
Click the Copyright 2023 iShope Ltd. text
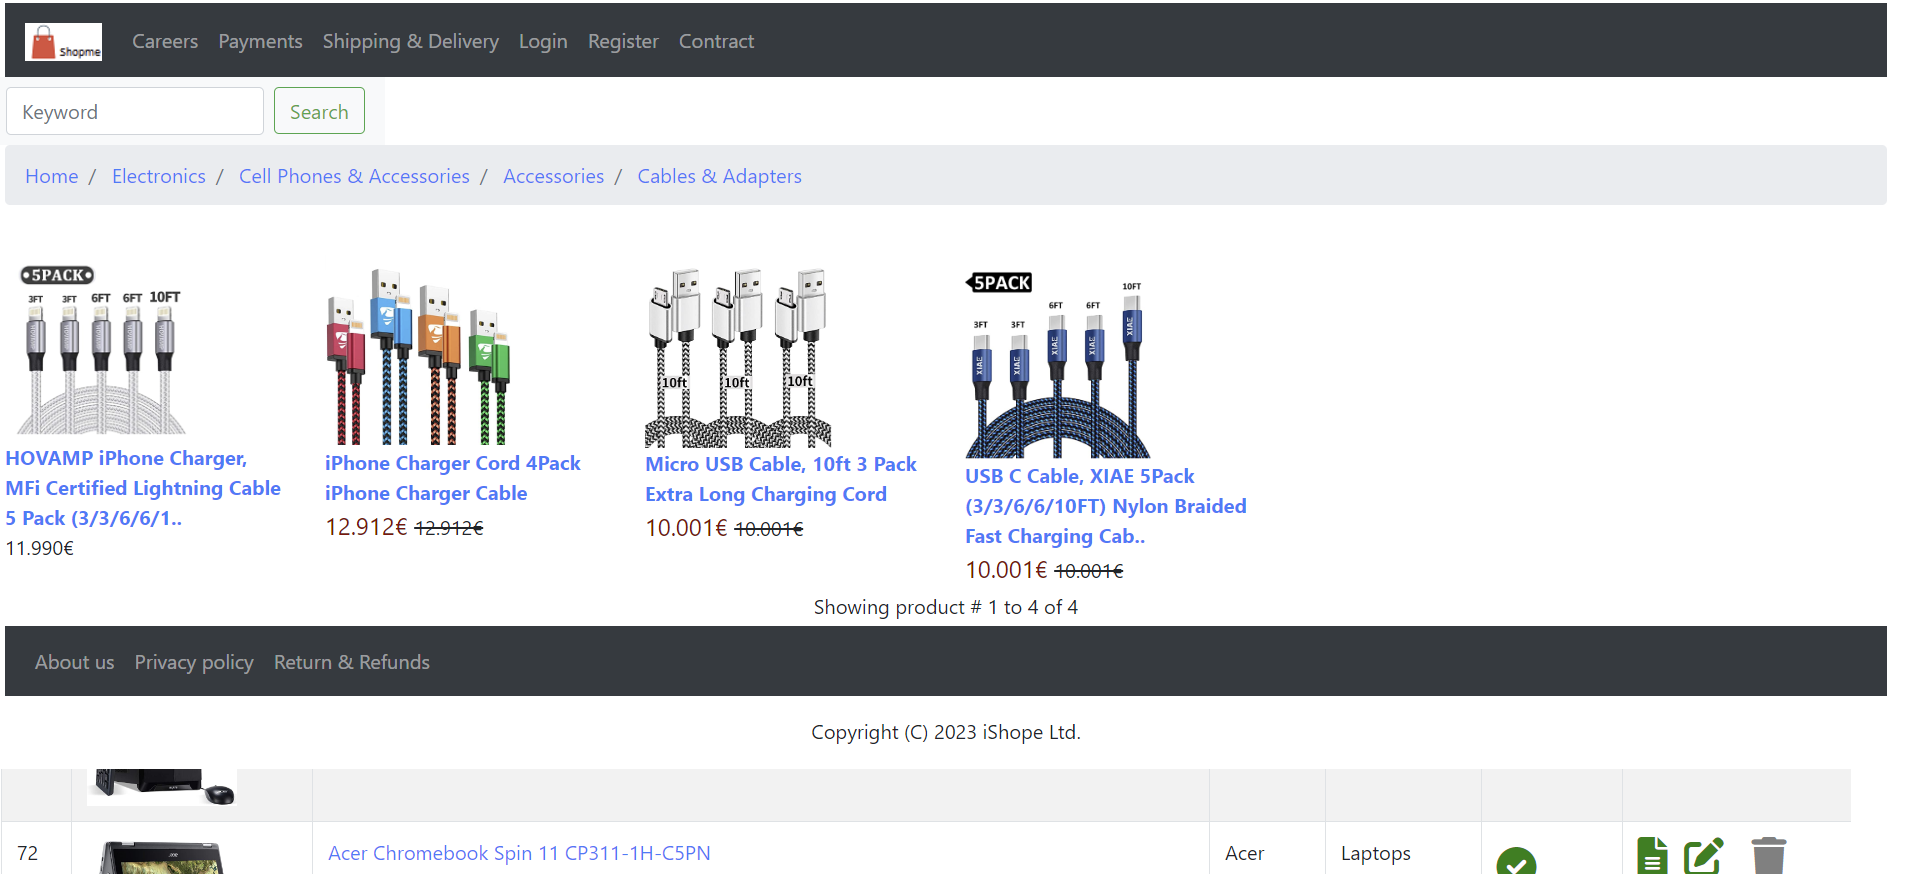coord(945,732)
